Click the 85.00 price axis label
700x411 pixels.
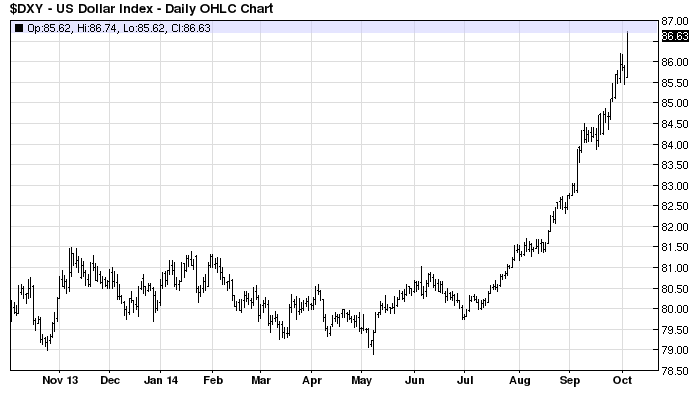coord(675,103)
